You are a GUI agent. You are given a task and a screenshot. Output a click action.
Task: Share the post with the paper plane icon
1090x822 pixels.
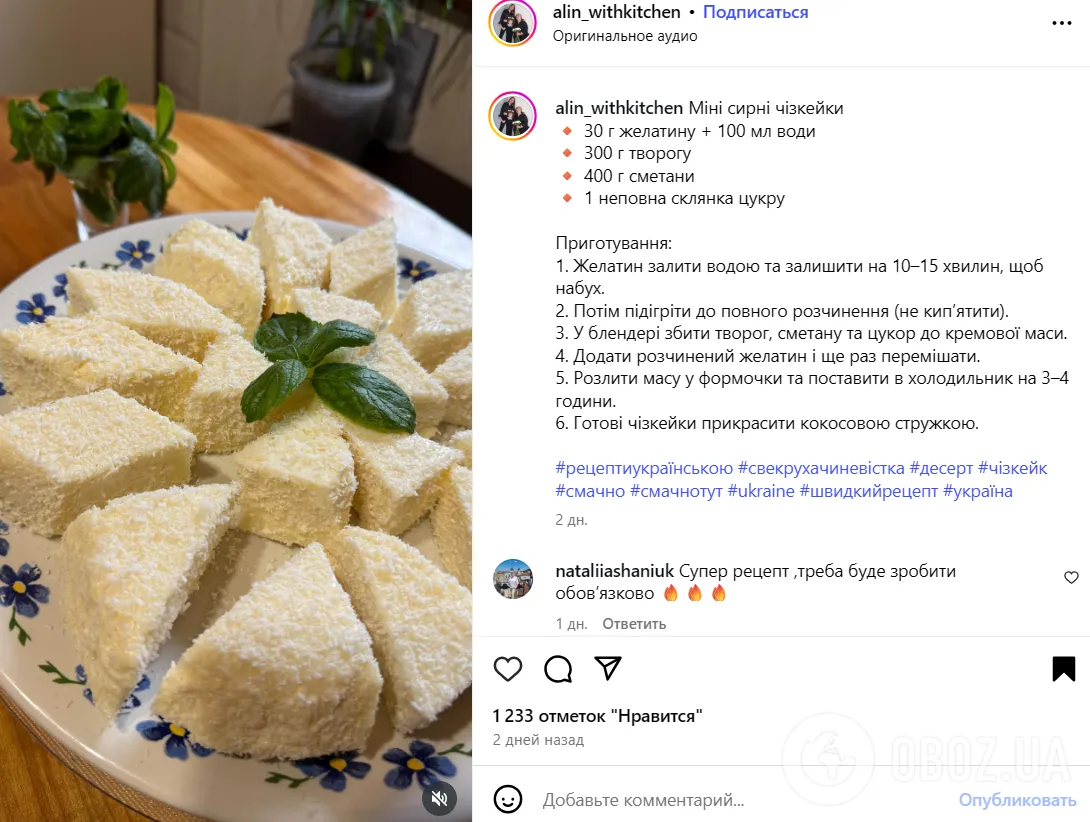click(608, 669)
